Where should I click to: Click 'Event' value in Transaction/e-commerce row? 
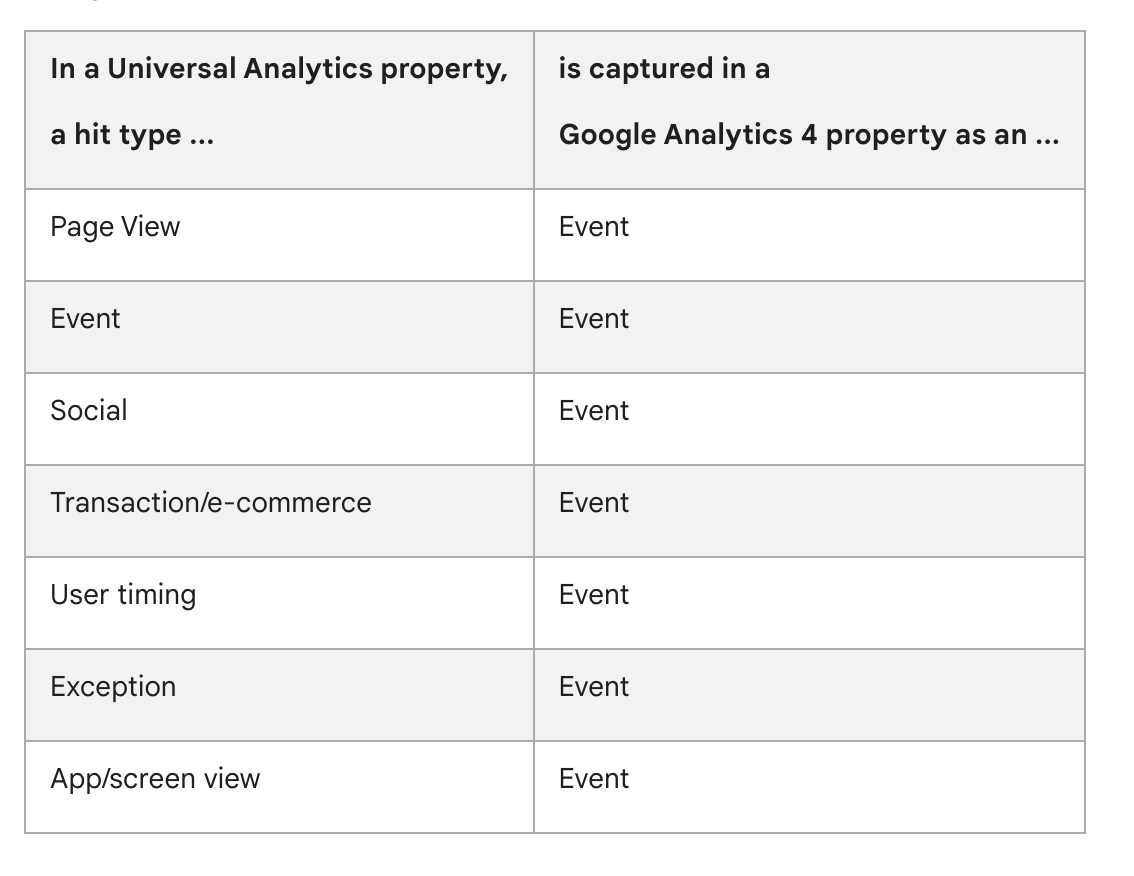(594, 503)
